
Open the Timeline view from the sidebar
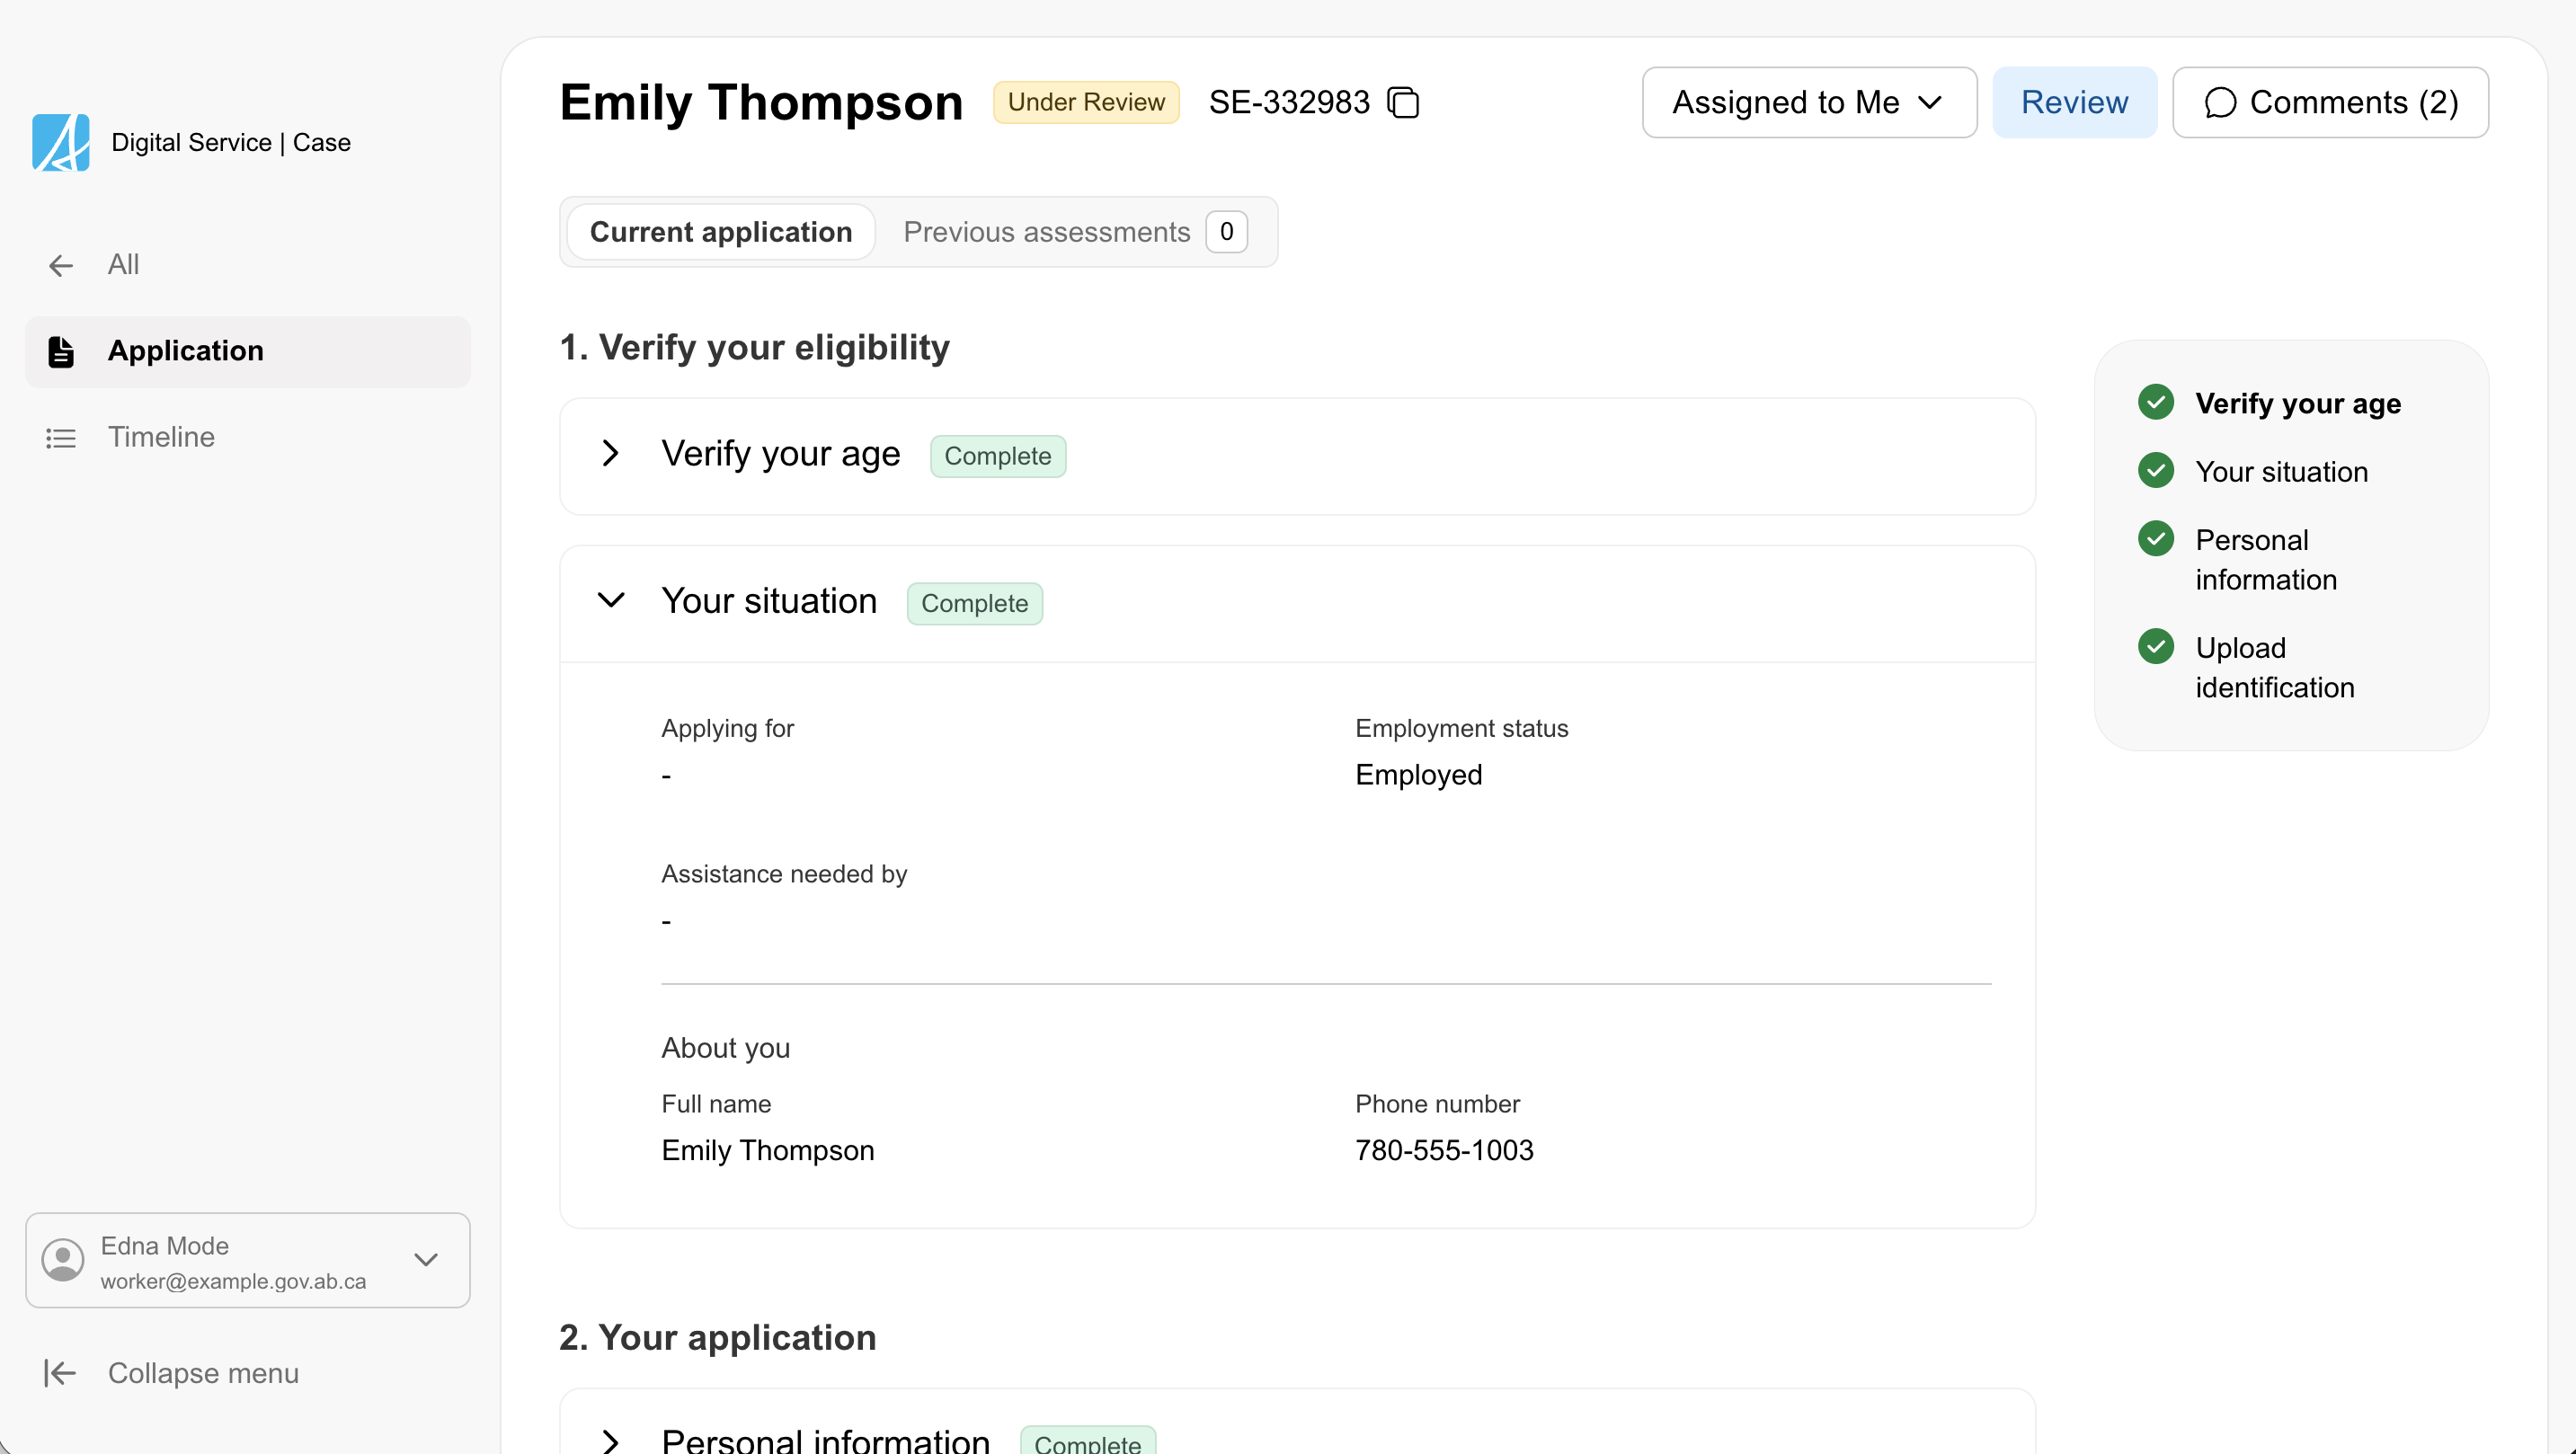(x=161, y=437)
